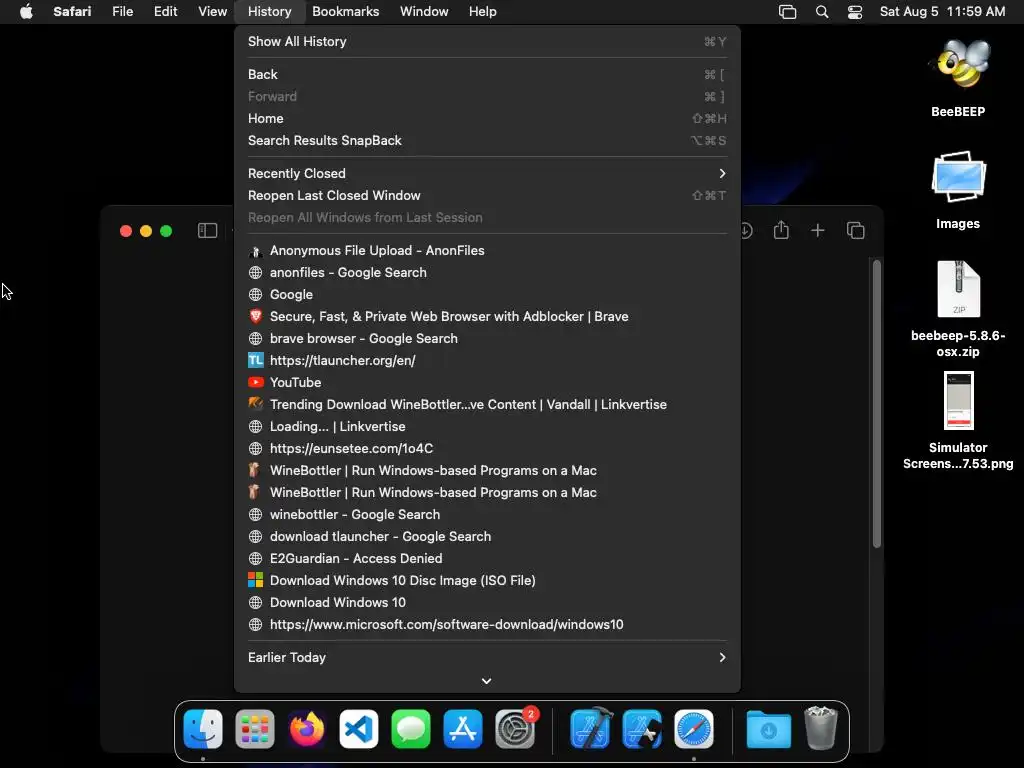
Task: Open Spotlight search in menu bar
Action: coord(822,12)
